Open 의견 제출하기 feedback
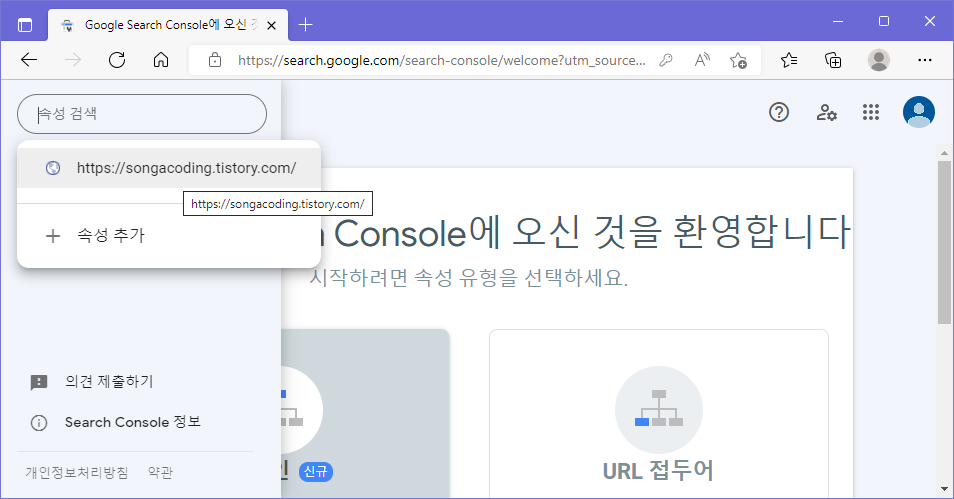This screenshot has height=499, width=954. [109, 382]
